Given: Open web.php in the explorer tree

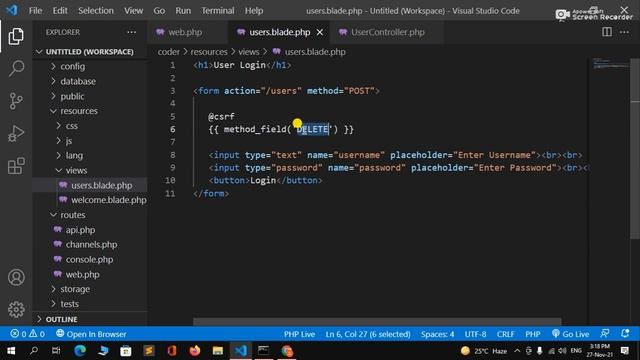Looking at the screenshot, I should pyautogui.click(x=82, y=274).
